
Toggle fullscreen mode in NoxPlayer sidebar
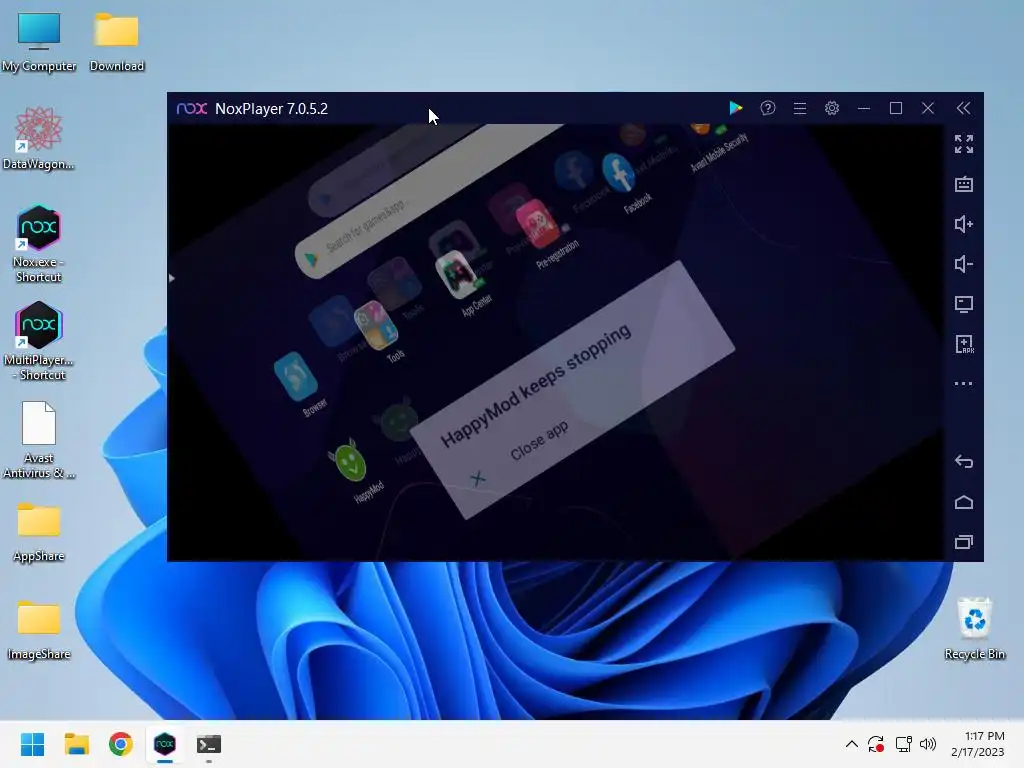tap(964, 144)
